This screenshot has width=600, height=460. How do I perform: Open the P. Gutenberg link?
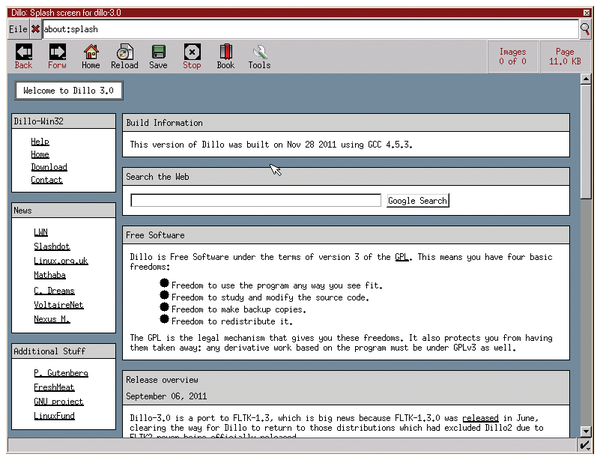click(61, 373)
